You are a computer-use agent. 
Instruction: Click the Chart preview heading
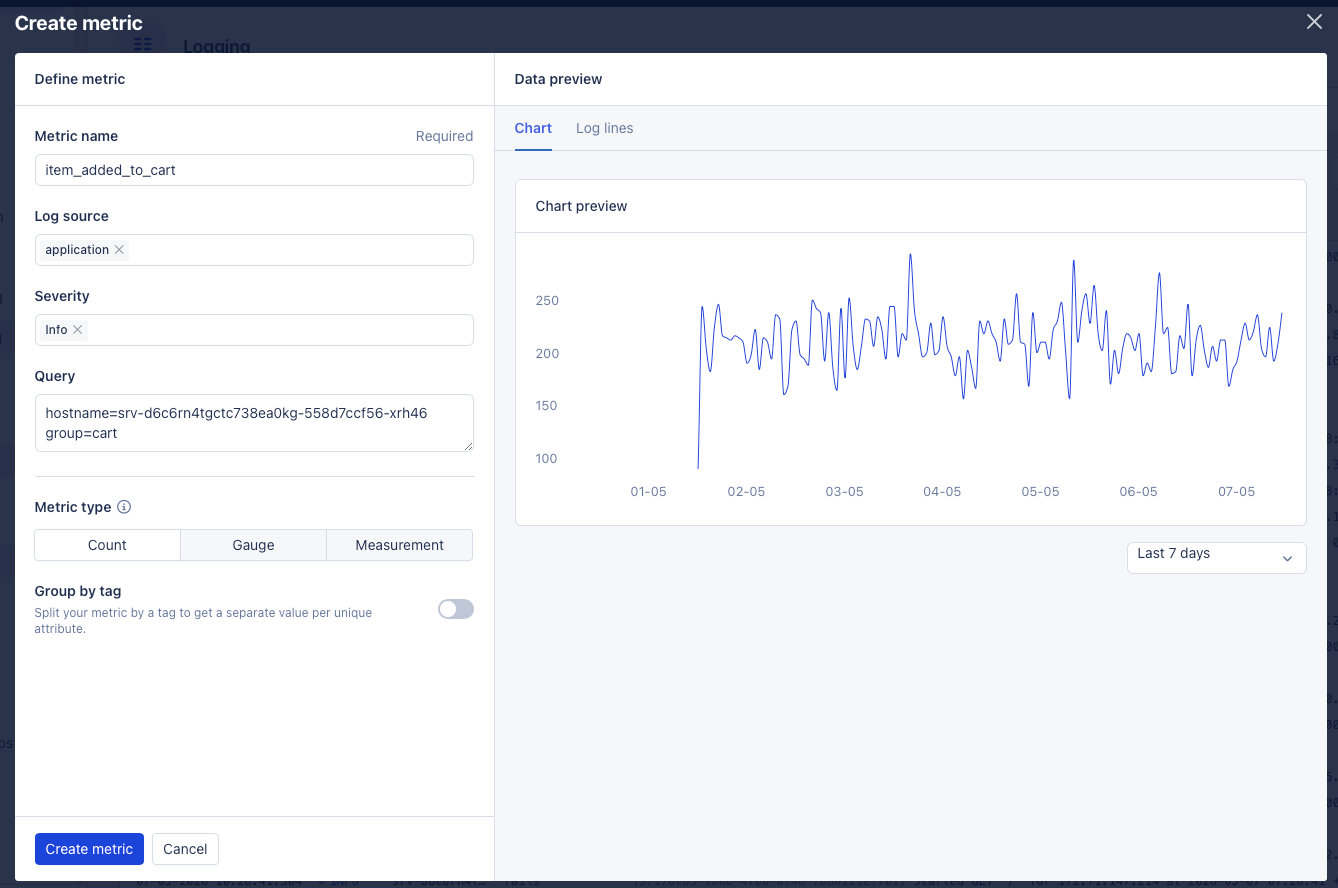click(581, 206)
